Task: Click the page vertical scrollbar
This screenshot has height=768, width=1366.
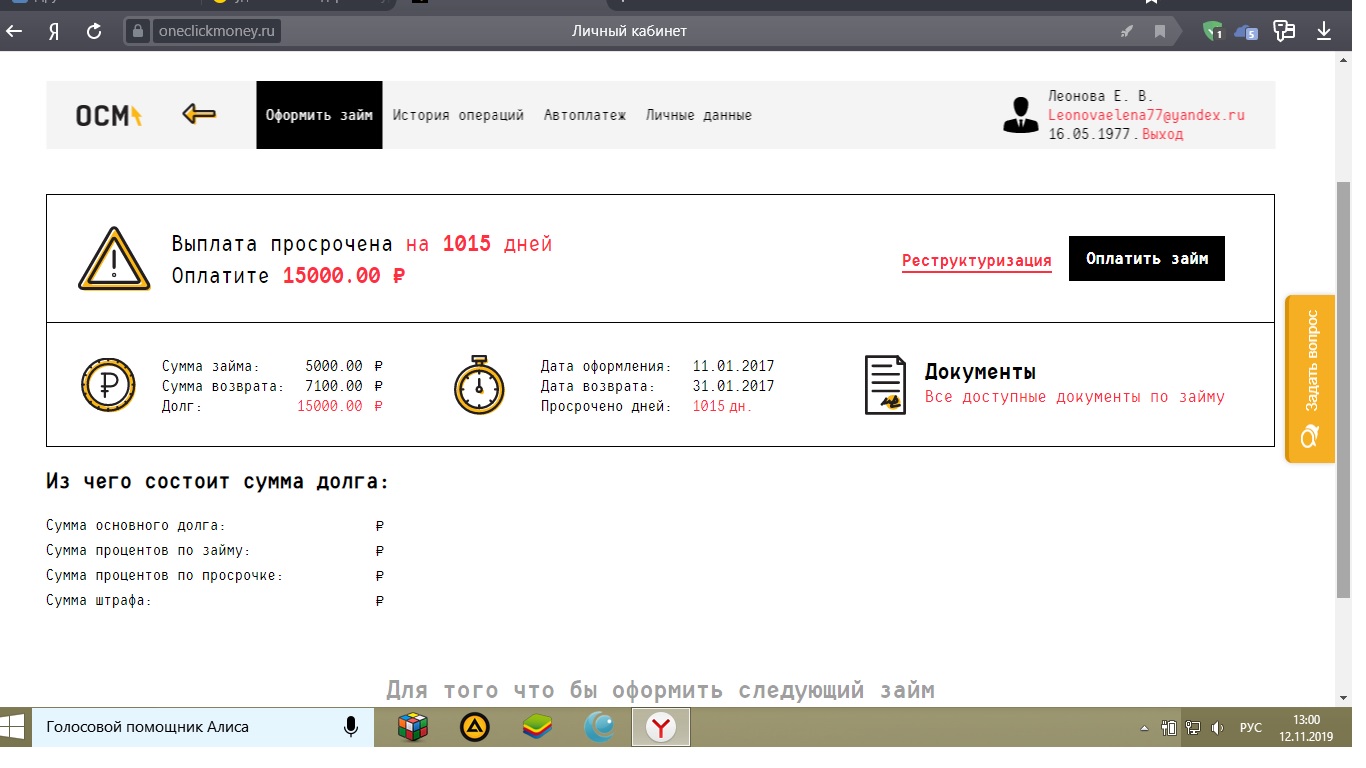Action: (x=1343, y=390)
